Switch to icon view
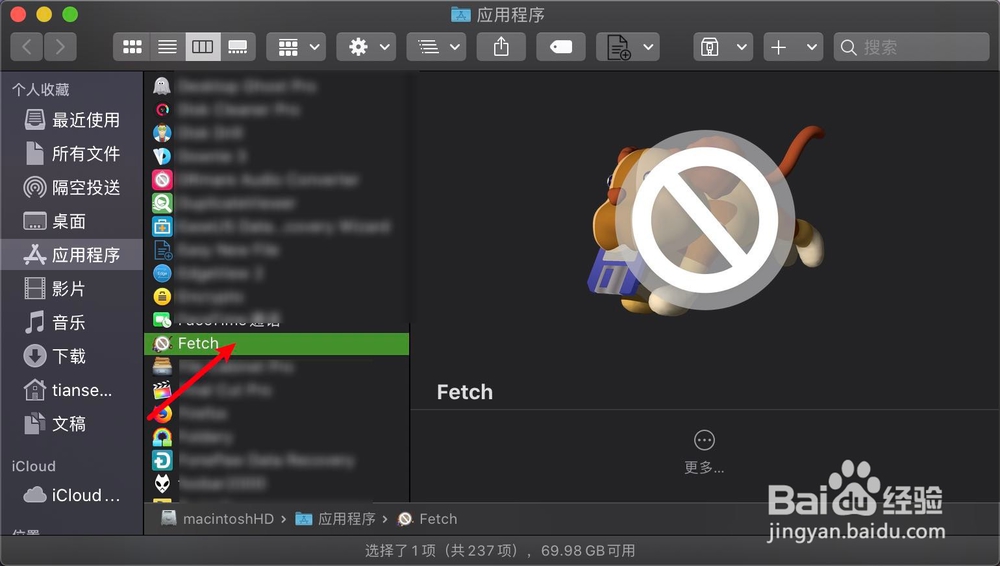The height and width of the screenshot is (566, 1000). (132, 47)
